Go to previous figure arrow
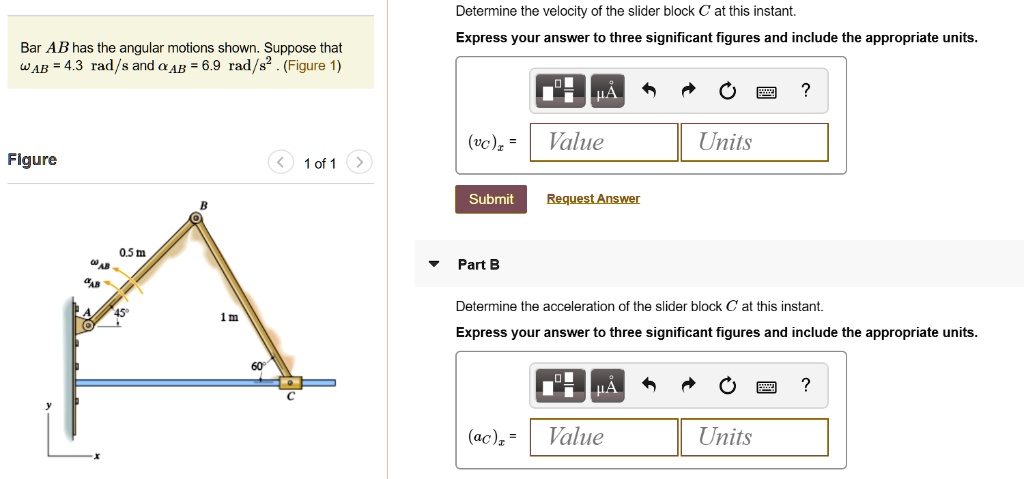This screenshot has height=479, width=1024. click(281, 163)
